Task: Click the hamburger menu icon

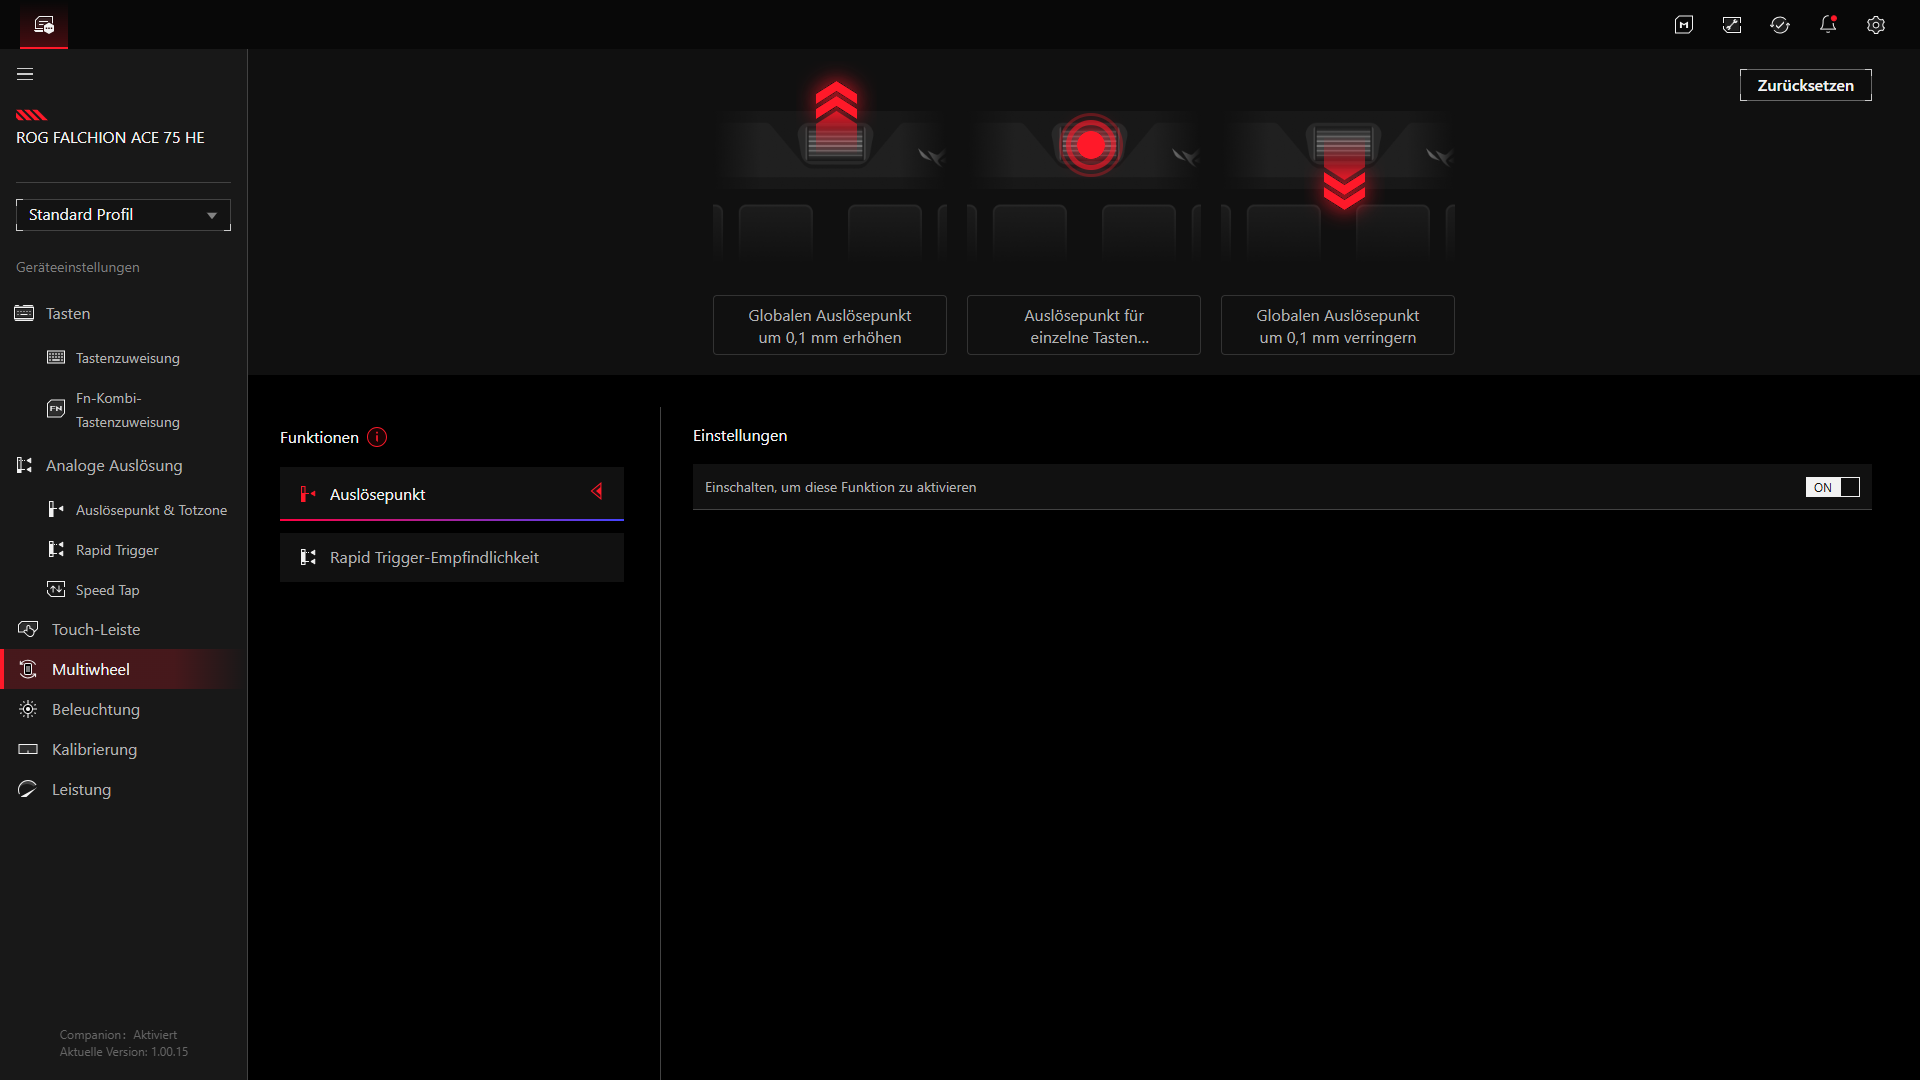Action: click(25, 74)
